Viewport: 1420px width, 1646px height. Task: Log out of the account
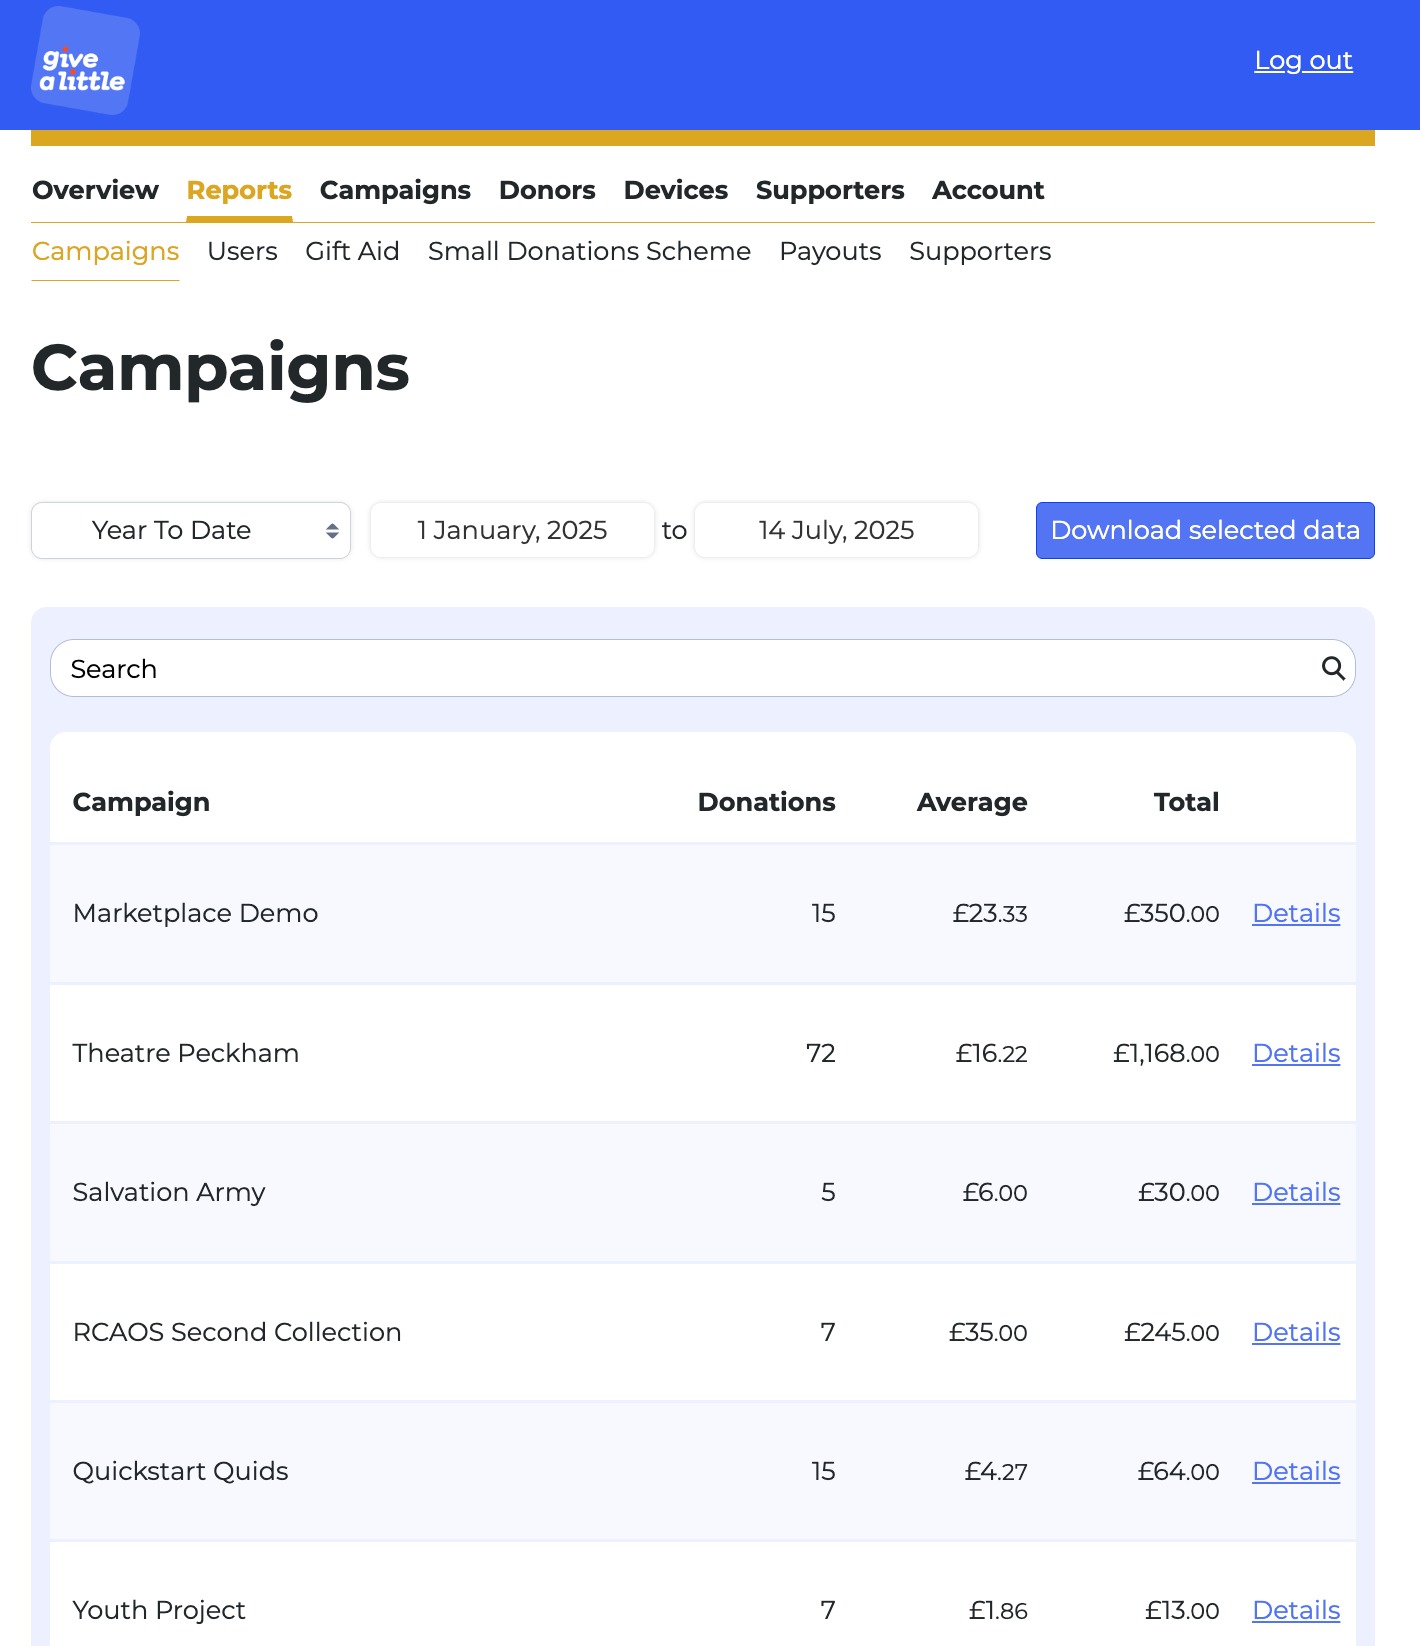pyautogui.click(x=1303, y=61)
